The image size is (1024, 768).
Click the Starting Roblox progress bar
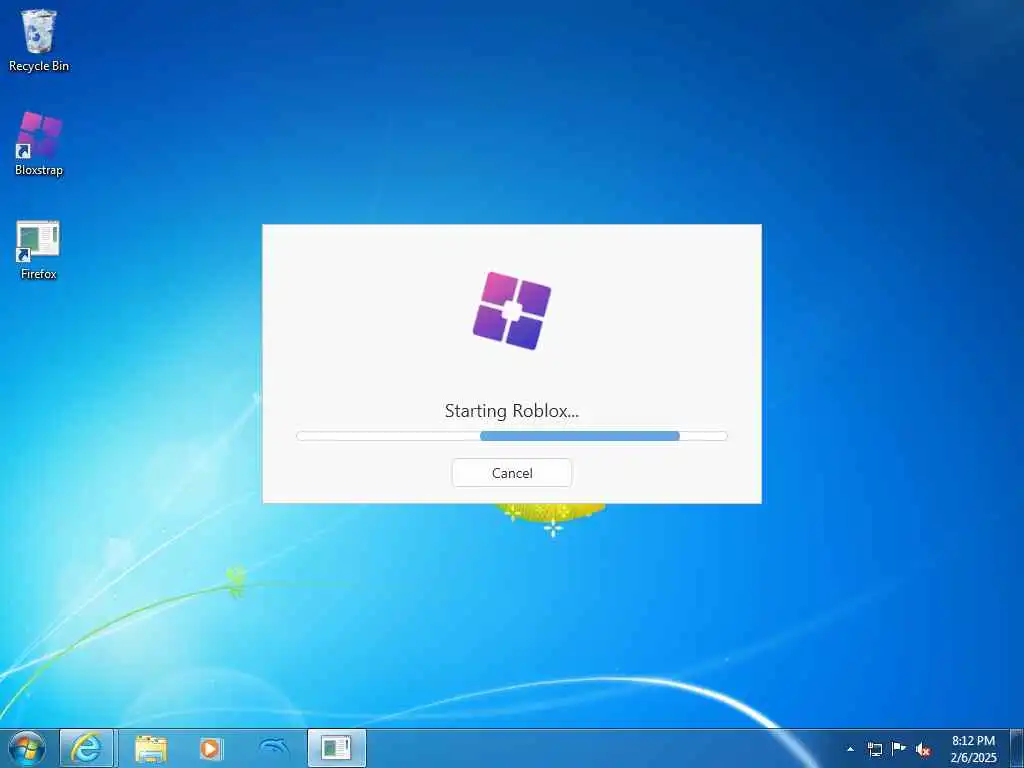pyautogui.click(x=511, y=436)
